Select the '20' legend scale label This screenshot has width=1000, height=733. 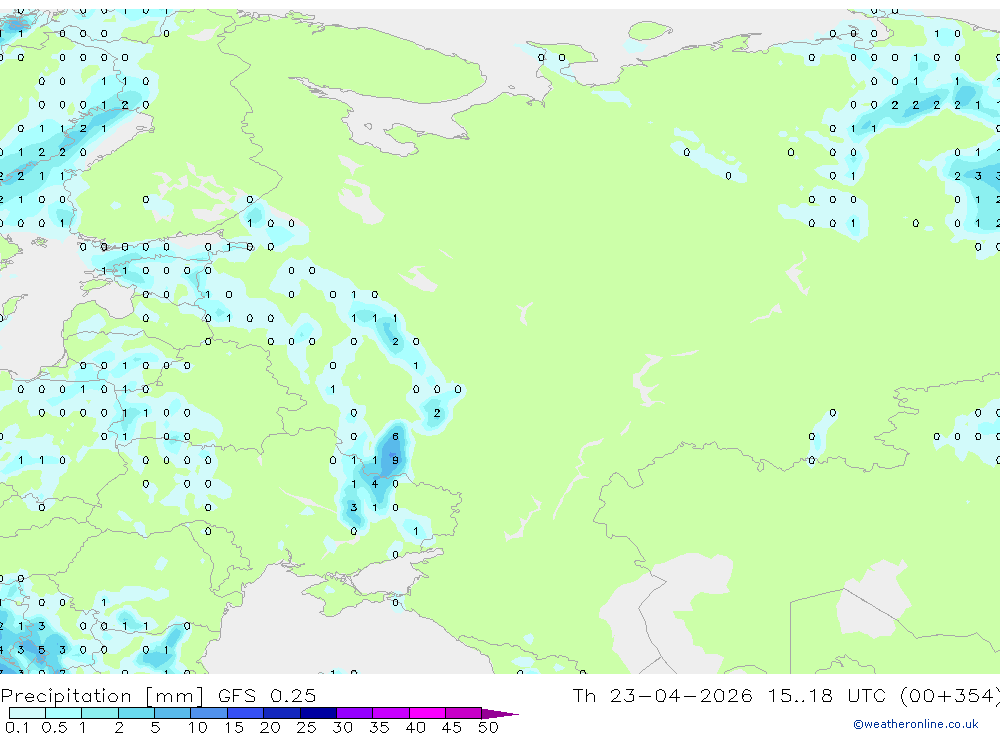(x=270, y=727)
